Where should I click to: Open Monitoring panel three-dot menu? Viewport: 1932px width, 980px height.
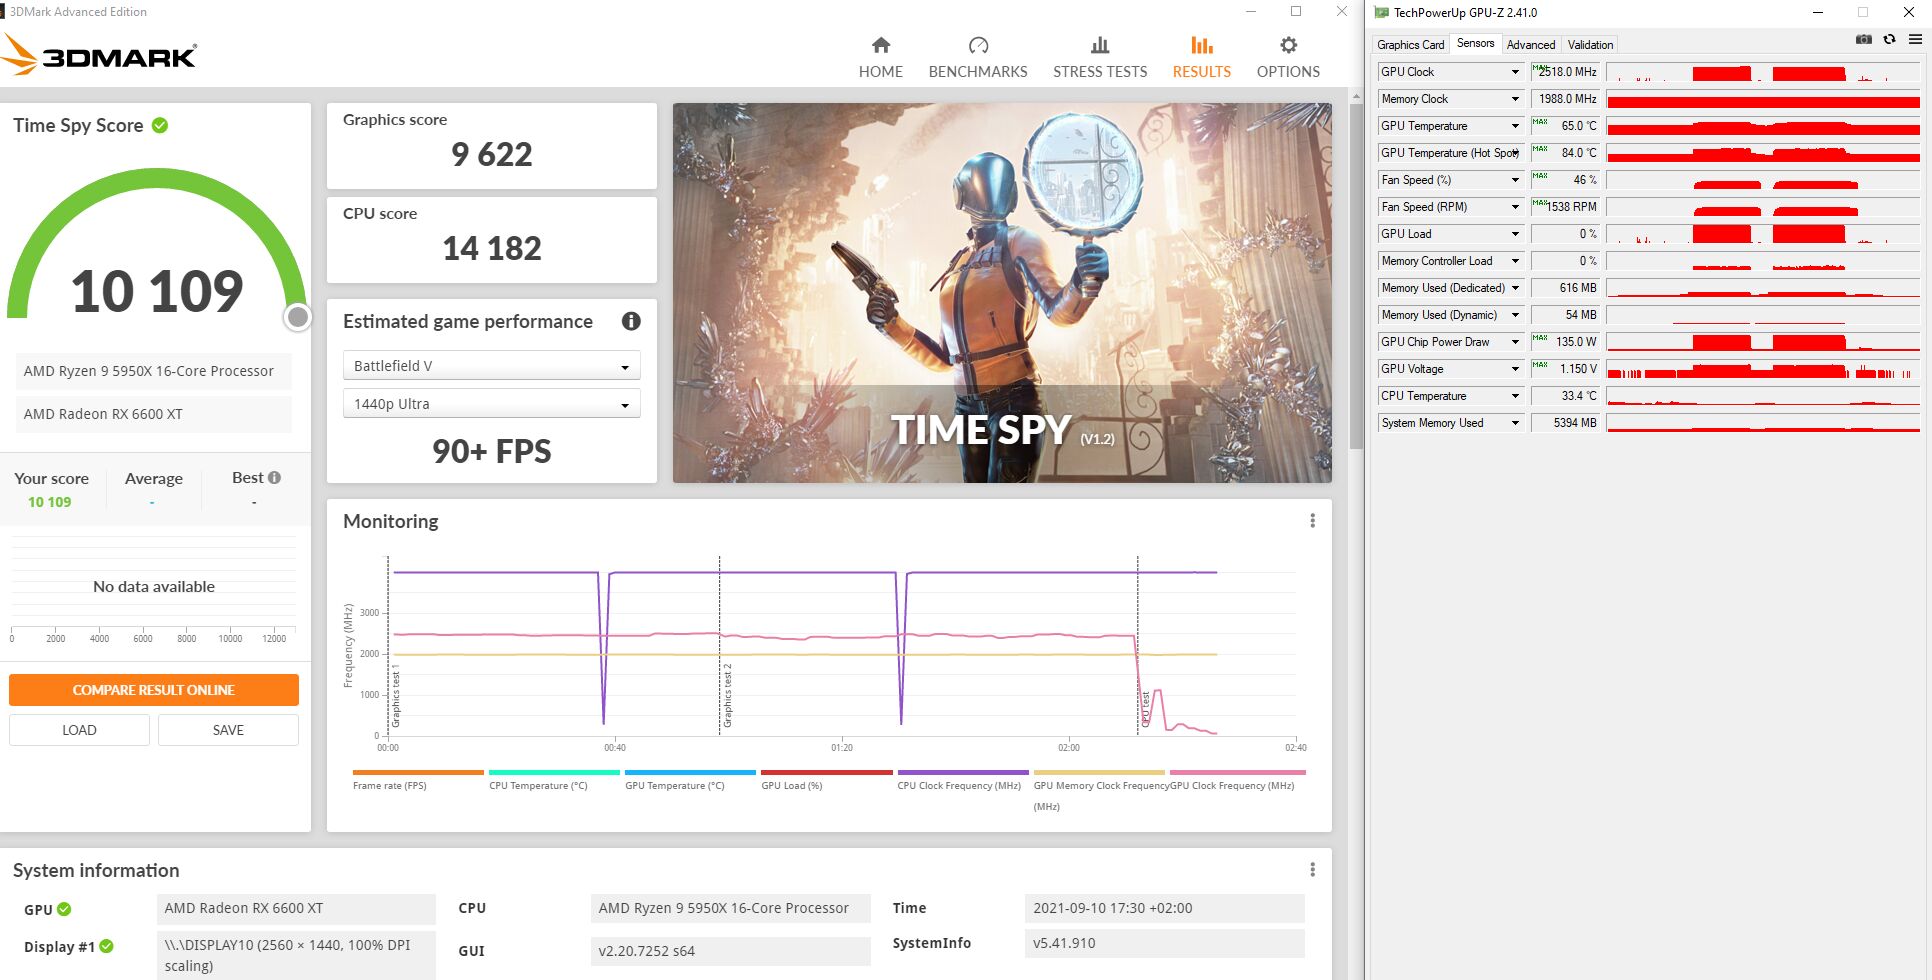(x=1312, y=521)
